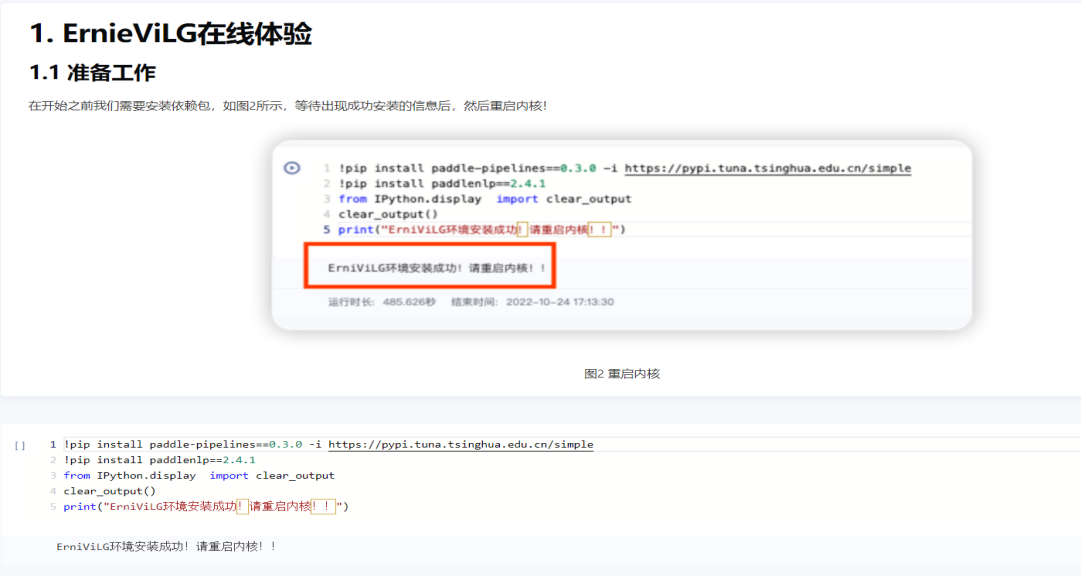Click the restart kernel screenshot thumbnail
This screenshot has width=1081, height=576.
pos(621,235)
